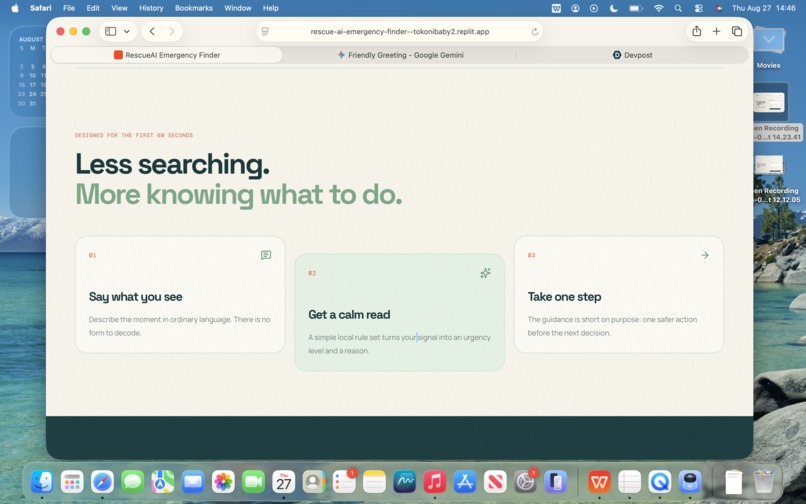Open the File menu
Image resolution: width=806 pixels, height=504 pixels.
(69, 8)
